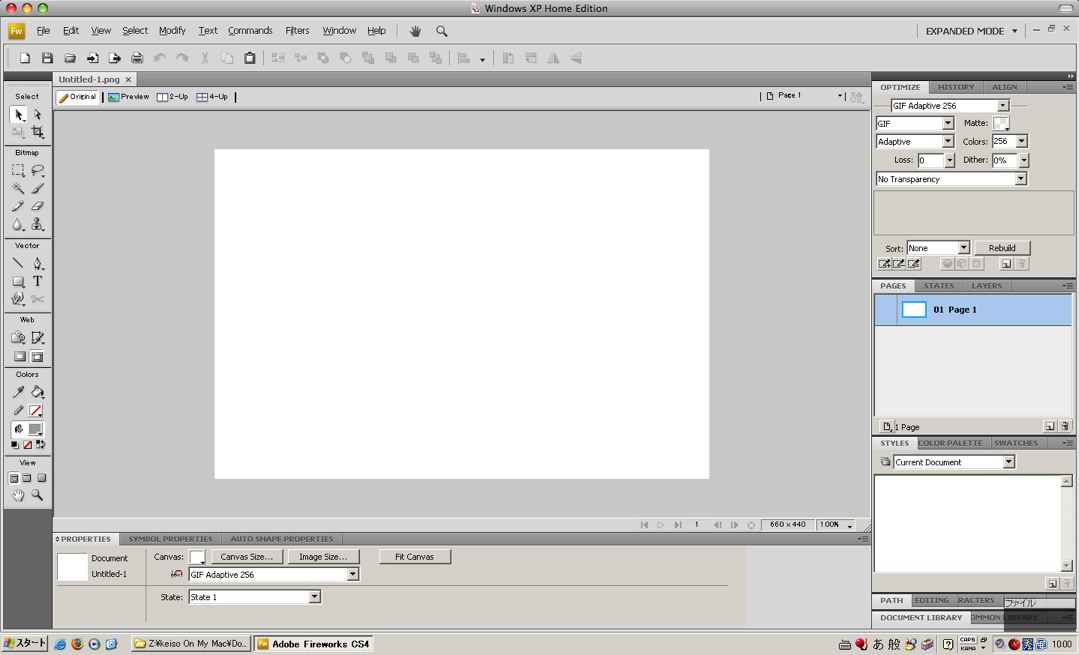Click the Fit Canvas button
This screenshot has width=1079, height=655.
pos(414,557)
